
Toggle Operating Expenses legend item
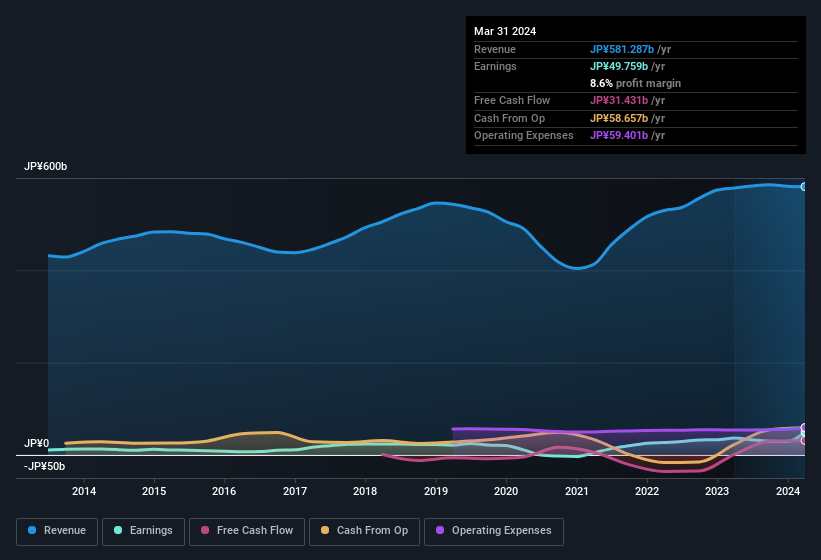[x=493, y=531]
